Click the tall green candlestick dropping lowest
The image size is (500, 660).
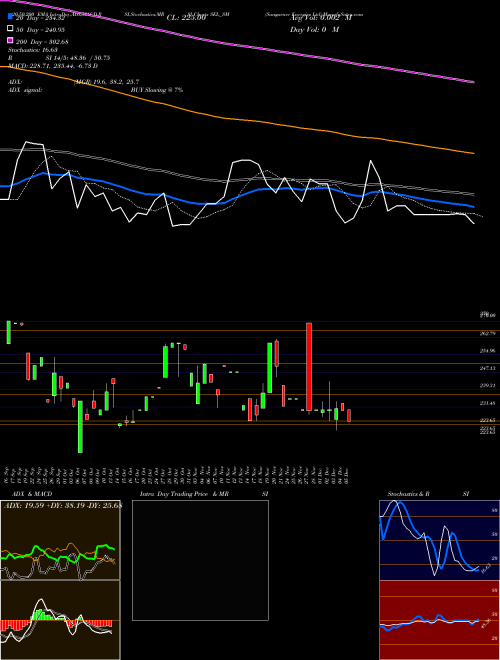tap(80, 427)
